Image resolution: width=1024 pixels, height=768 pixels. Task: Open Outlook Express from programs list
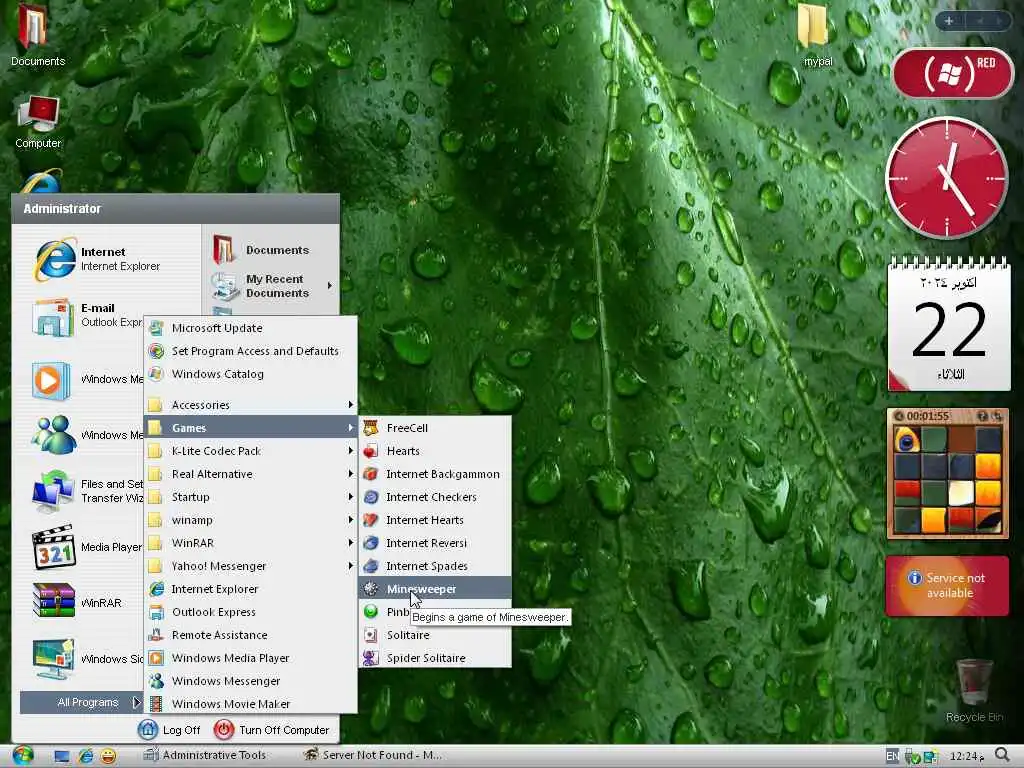251,612
